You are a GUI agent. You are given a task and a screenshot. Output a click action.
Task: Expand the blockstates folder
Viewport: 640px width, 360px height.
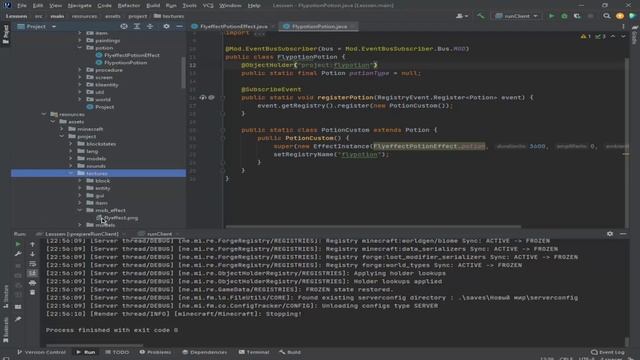click(x=71, y=144)
